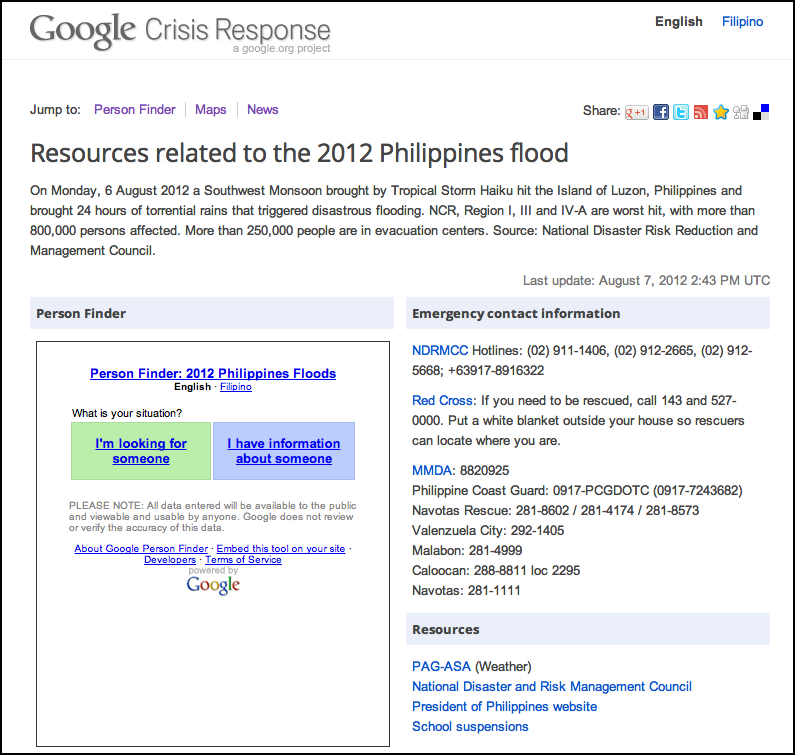
Task: Switch Person Finder widget to Filipino
Action: coord(236,387)
